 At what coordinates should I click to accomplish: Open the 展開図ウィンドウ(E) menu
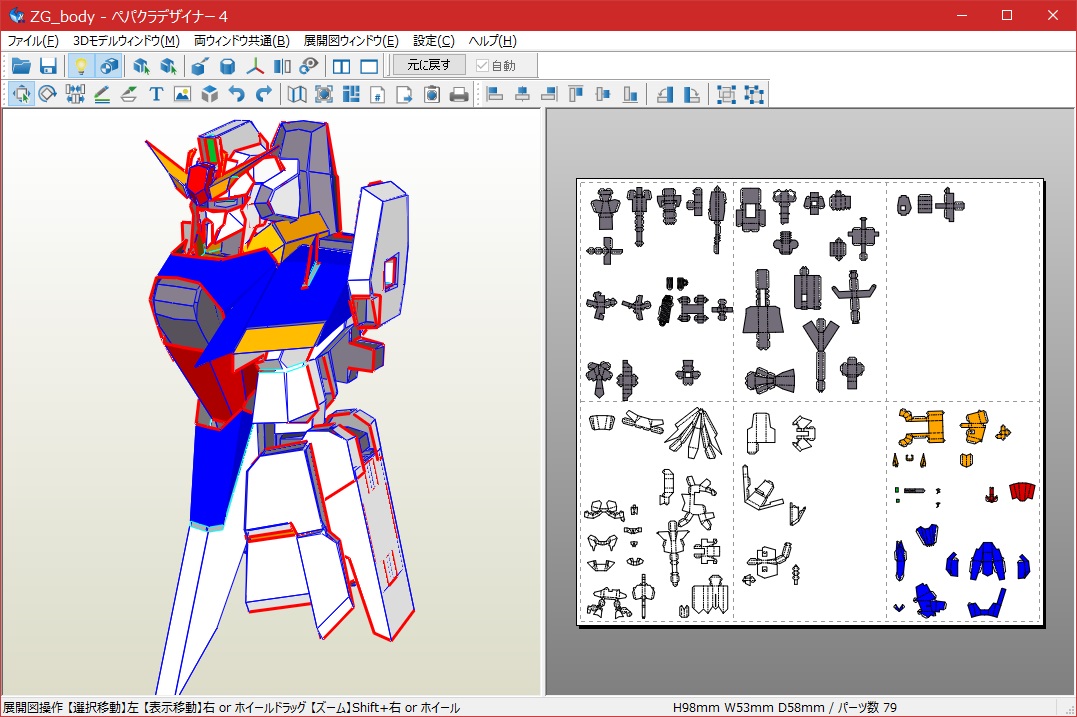click(x=351, y=41)
